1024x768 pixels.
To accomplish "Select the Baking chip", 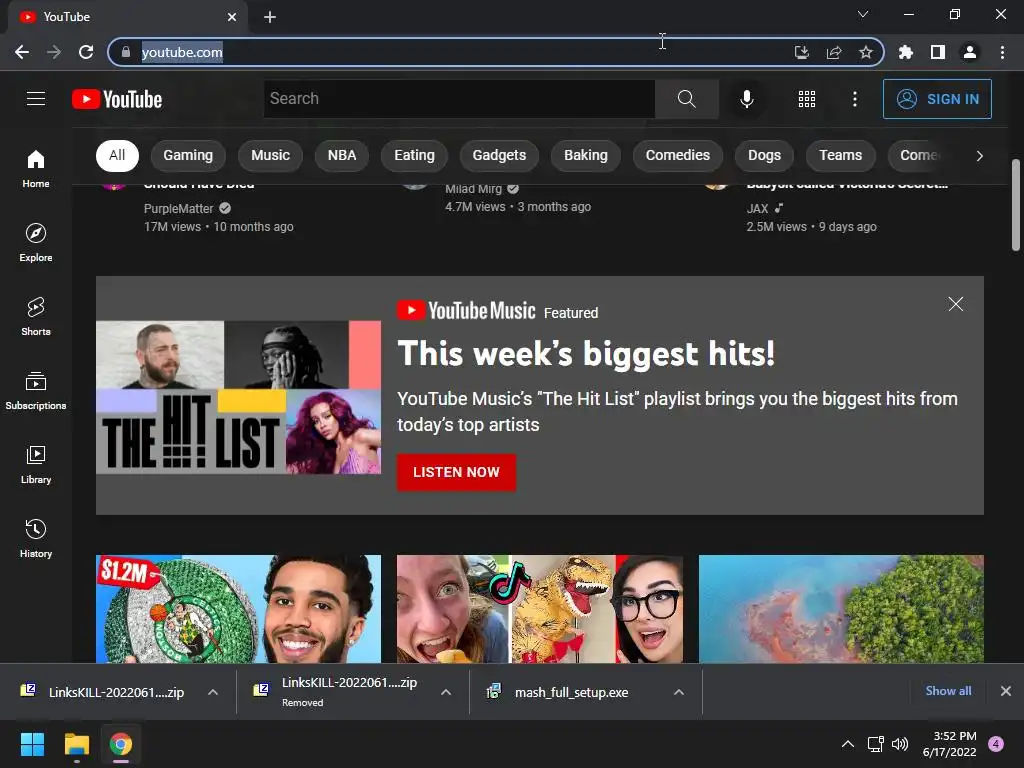I will point(586,155).
